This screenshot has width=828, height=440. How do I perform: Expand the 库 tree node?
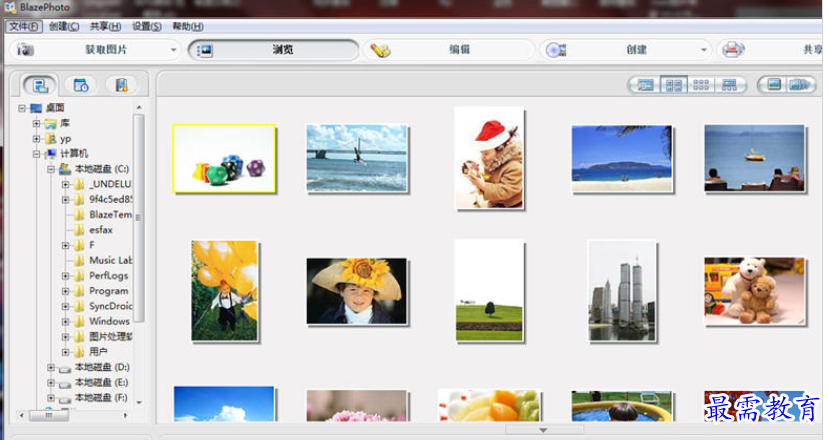(x=36, y=124)
